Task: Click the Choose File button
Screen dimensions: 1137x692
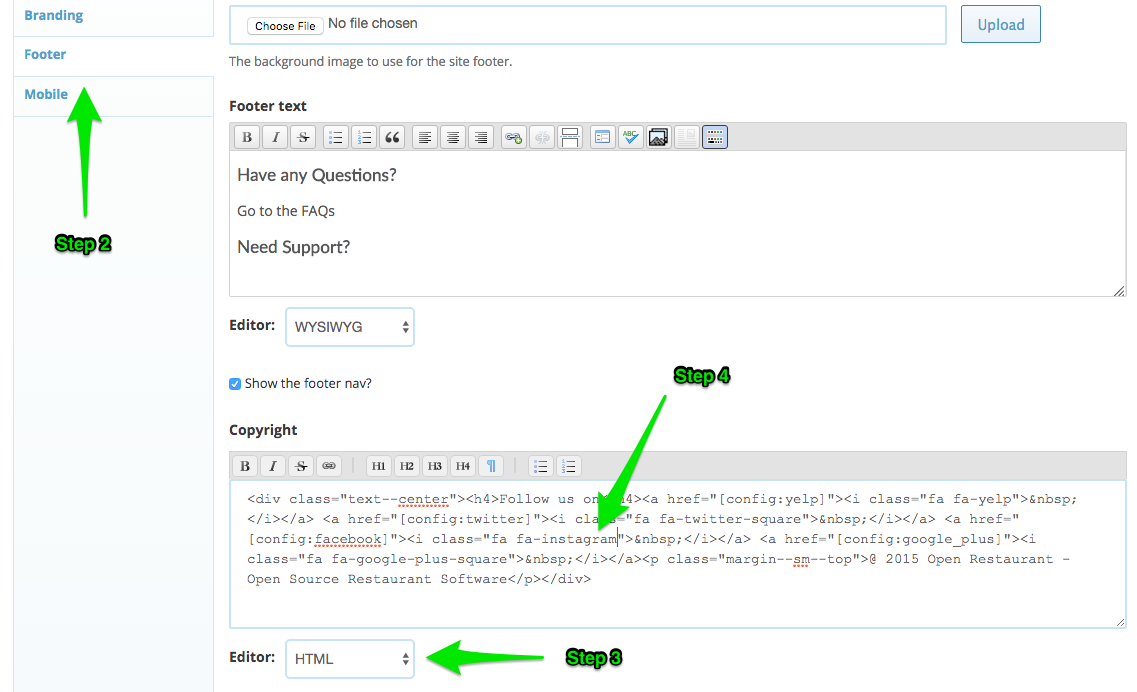Action: (285, 25)
